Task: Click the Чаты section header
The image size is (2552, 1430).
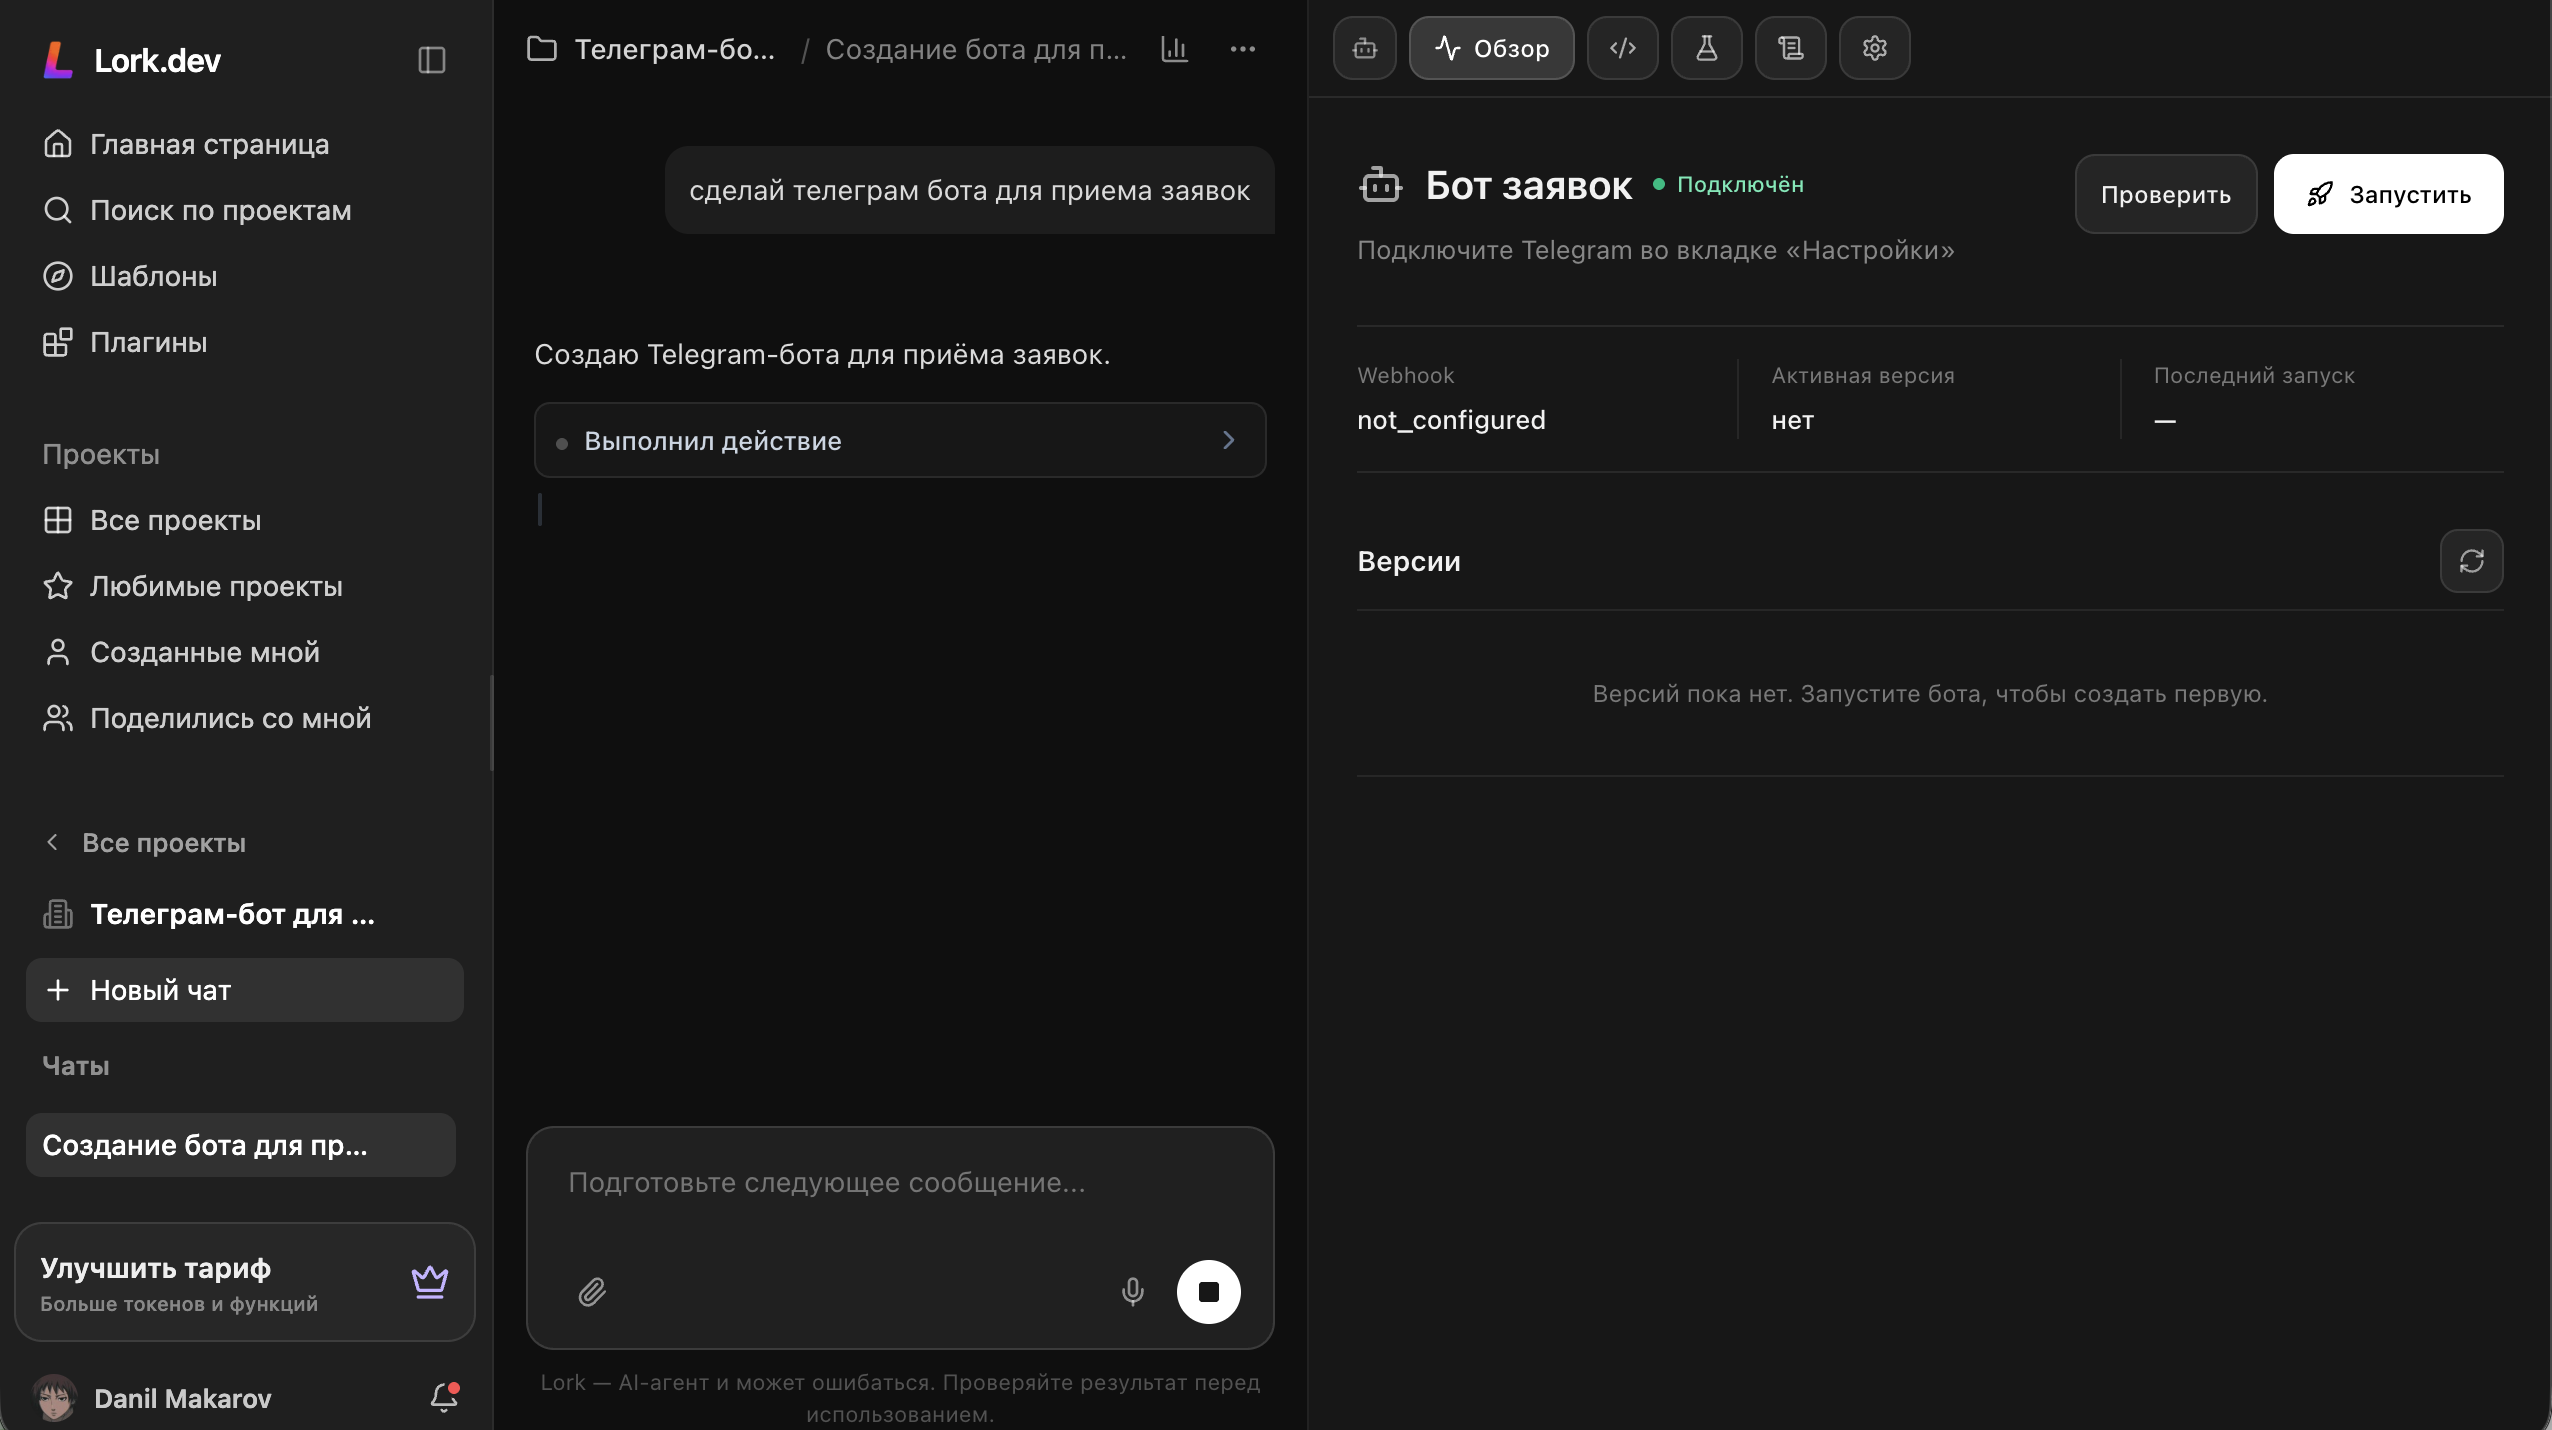Action: [x=76, y=1066]
